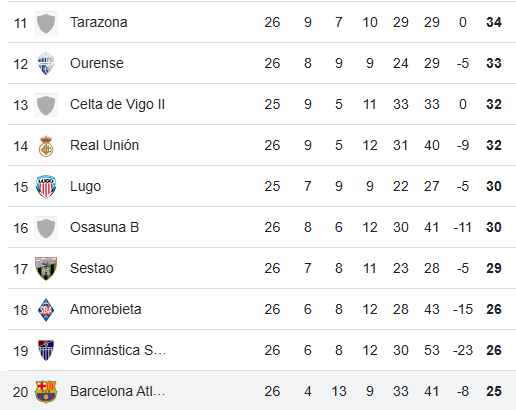Click the Osasuna B placeholder shield icon

pyautogui.click(x=46, y=228)
